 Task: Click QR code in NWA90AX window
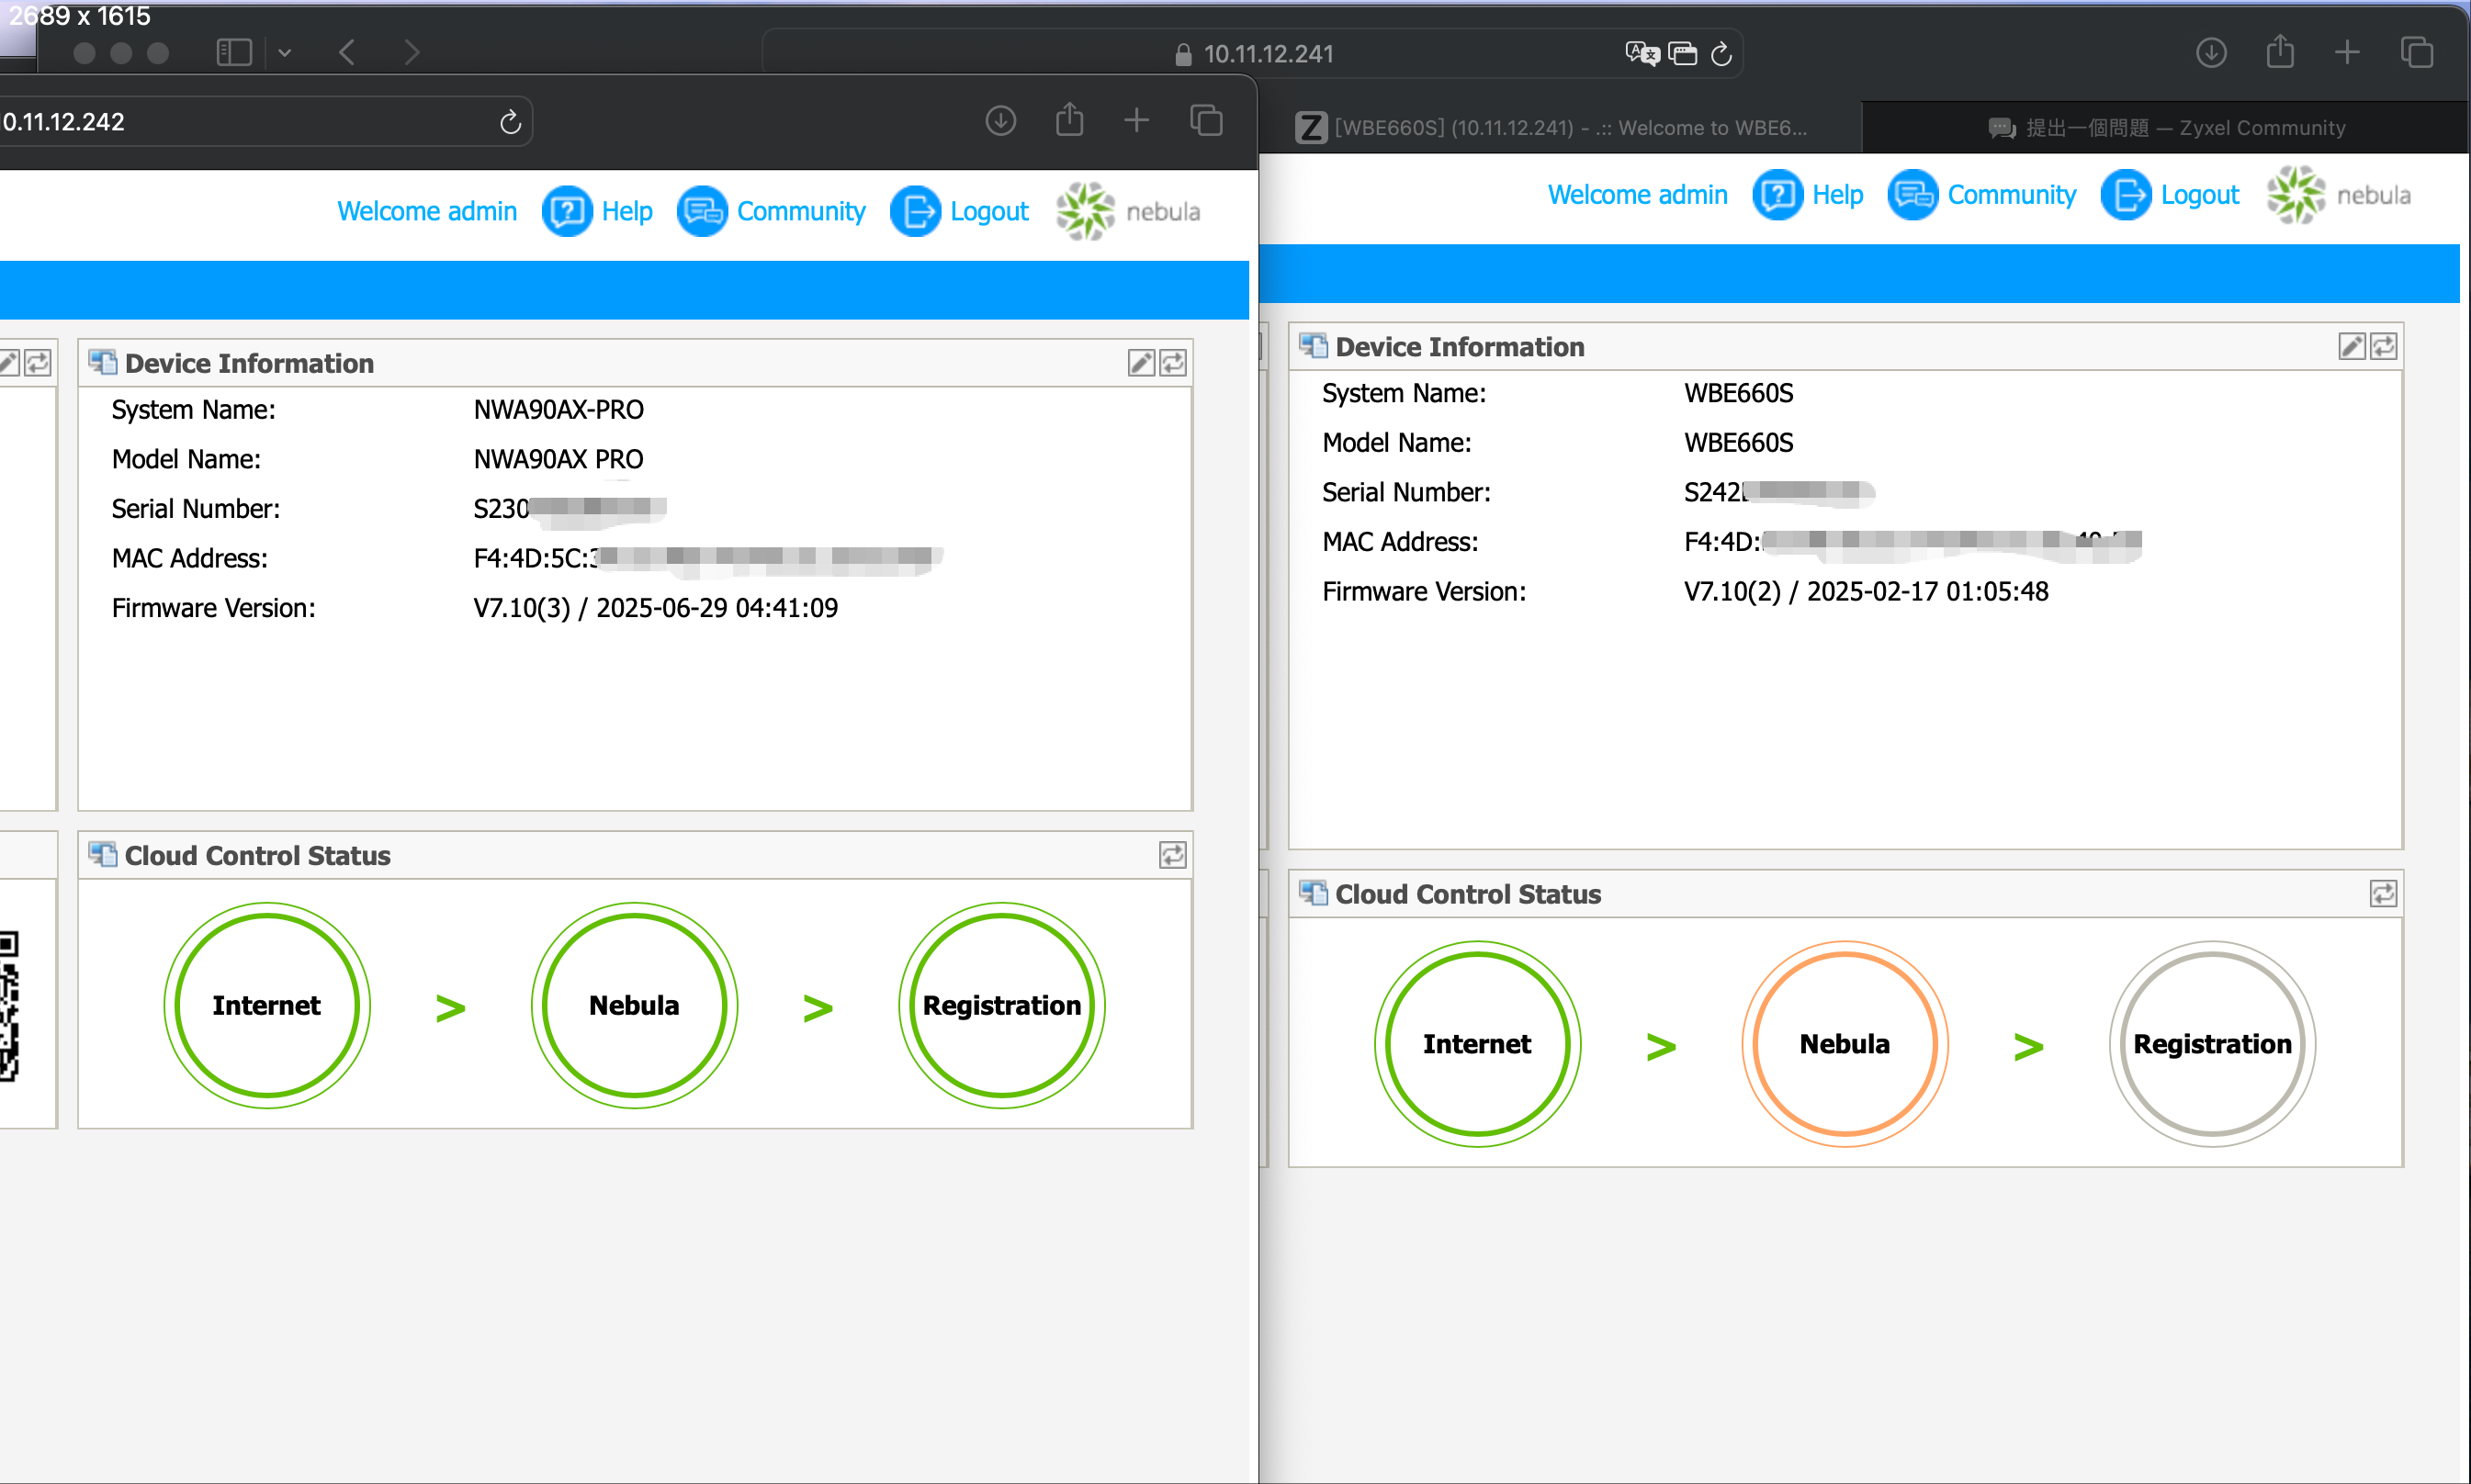[9, 1005]
